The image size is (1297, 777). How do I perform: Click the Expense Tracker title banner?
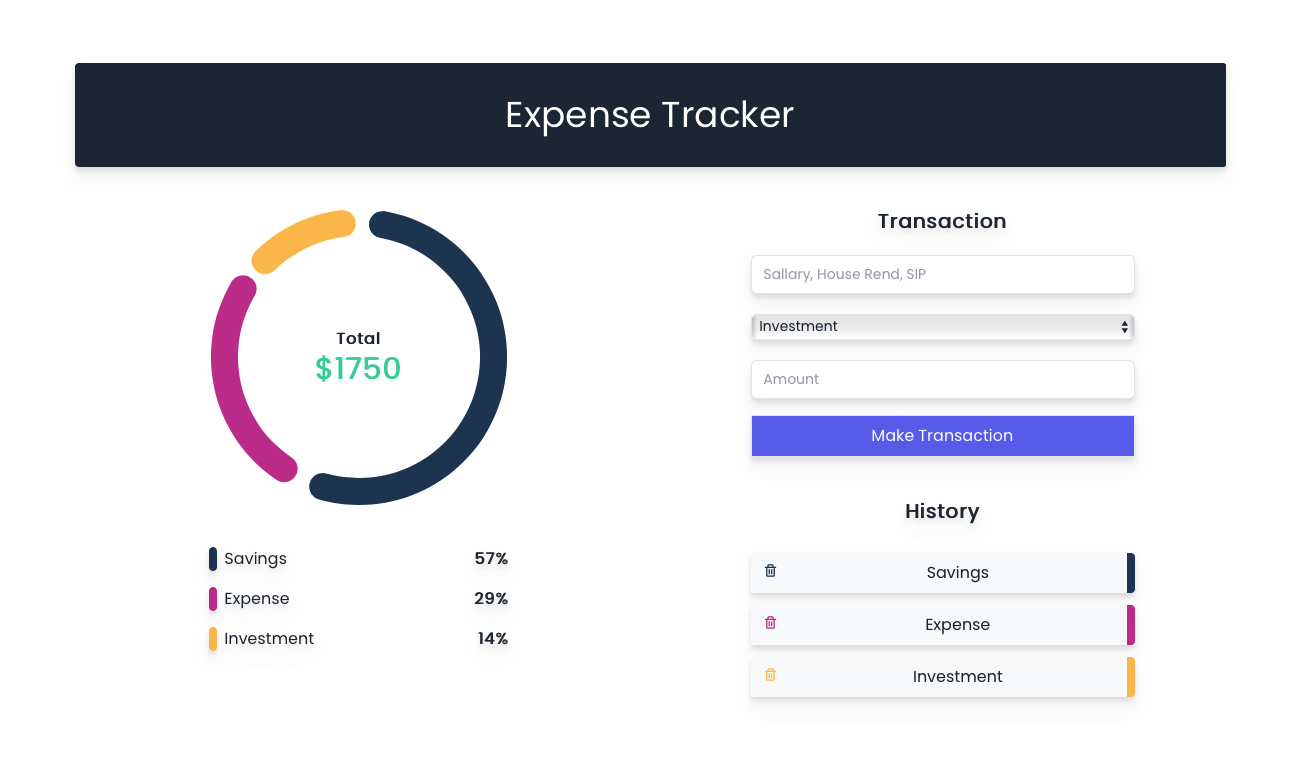[x=650, y=114]
